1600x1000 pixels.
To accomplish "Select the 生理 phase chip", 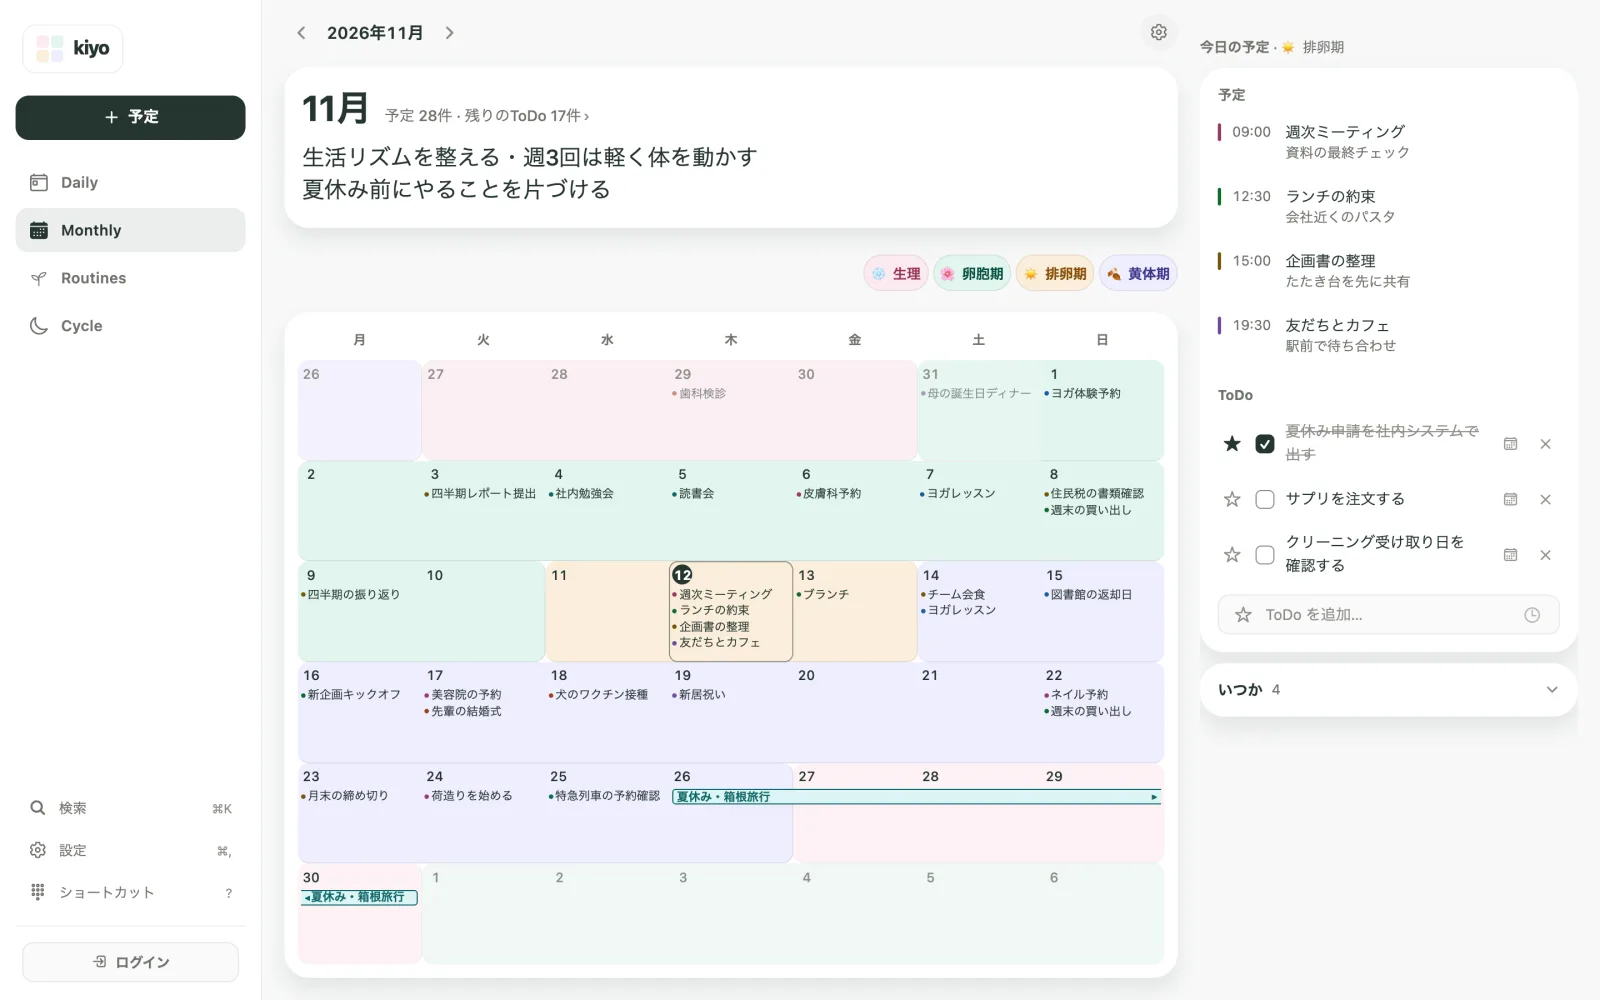I will pos(896,274).
